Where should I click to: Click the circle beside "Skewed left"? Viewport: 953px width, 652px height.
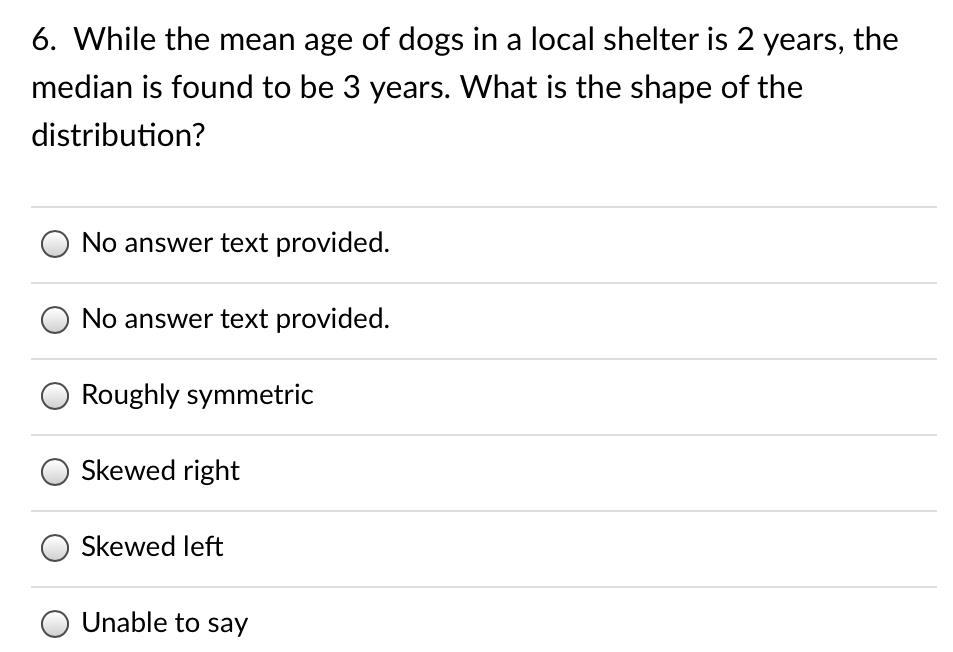tap(54, 547)
